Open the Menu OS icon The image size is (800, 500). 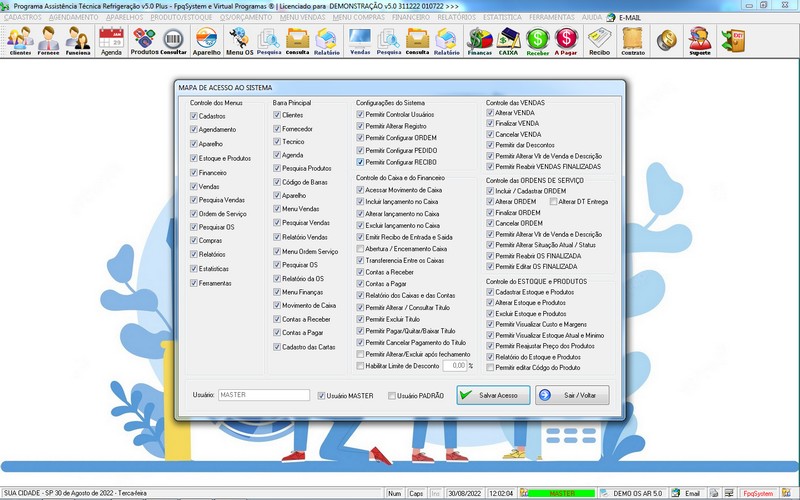[x=239, y=41]
